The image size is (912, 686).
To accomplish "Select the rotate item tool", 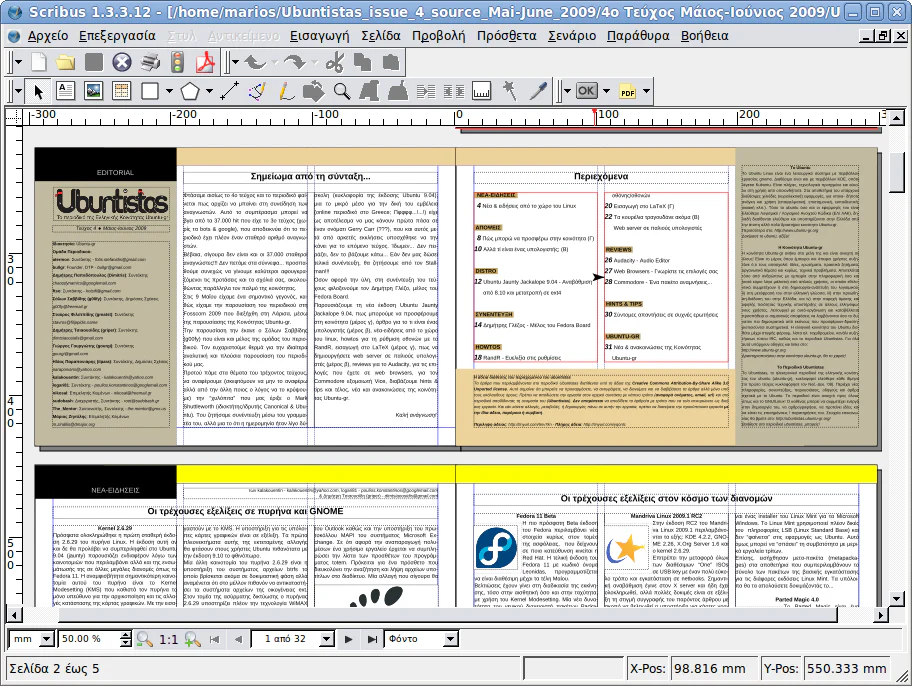I will [314, 91].
